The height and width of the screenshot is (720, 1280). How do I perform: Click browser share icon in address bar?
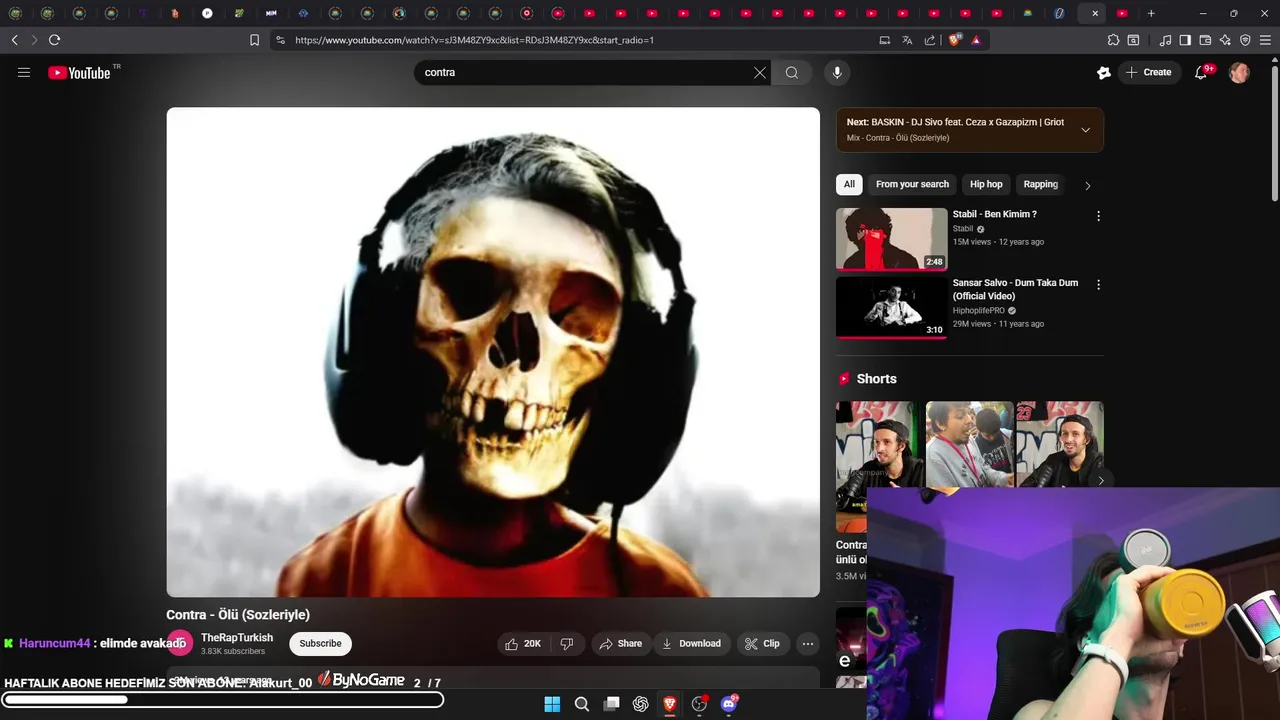click(x=930, y=40)
